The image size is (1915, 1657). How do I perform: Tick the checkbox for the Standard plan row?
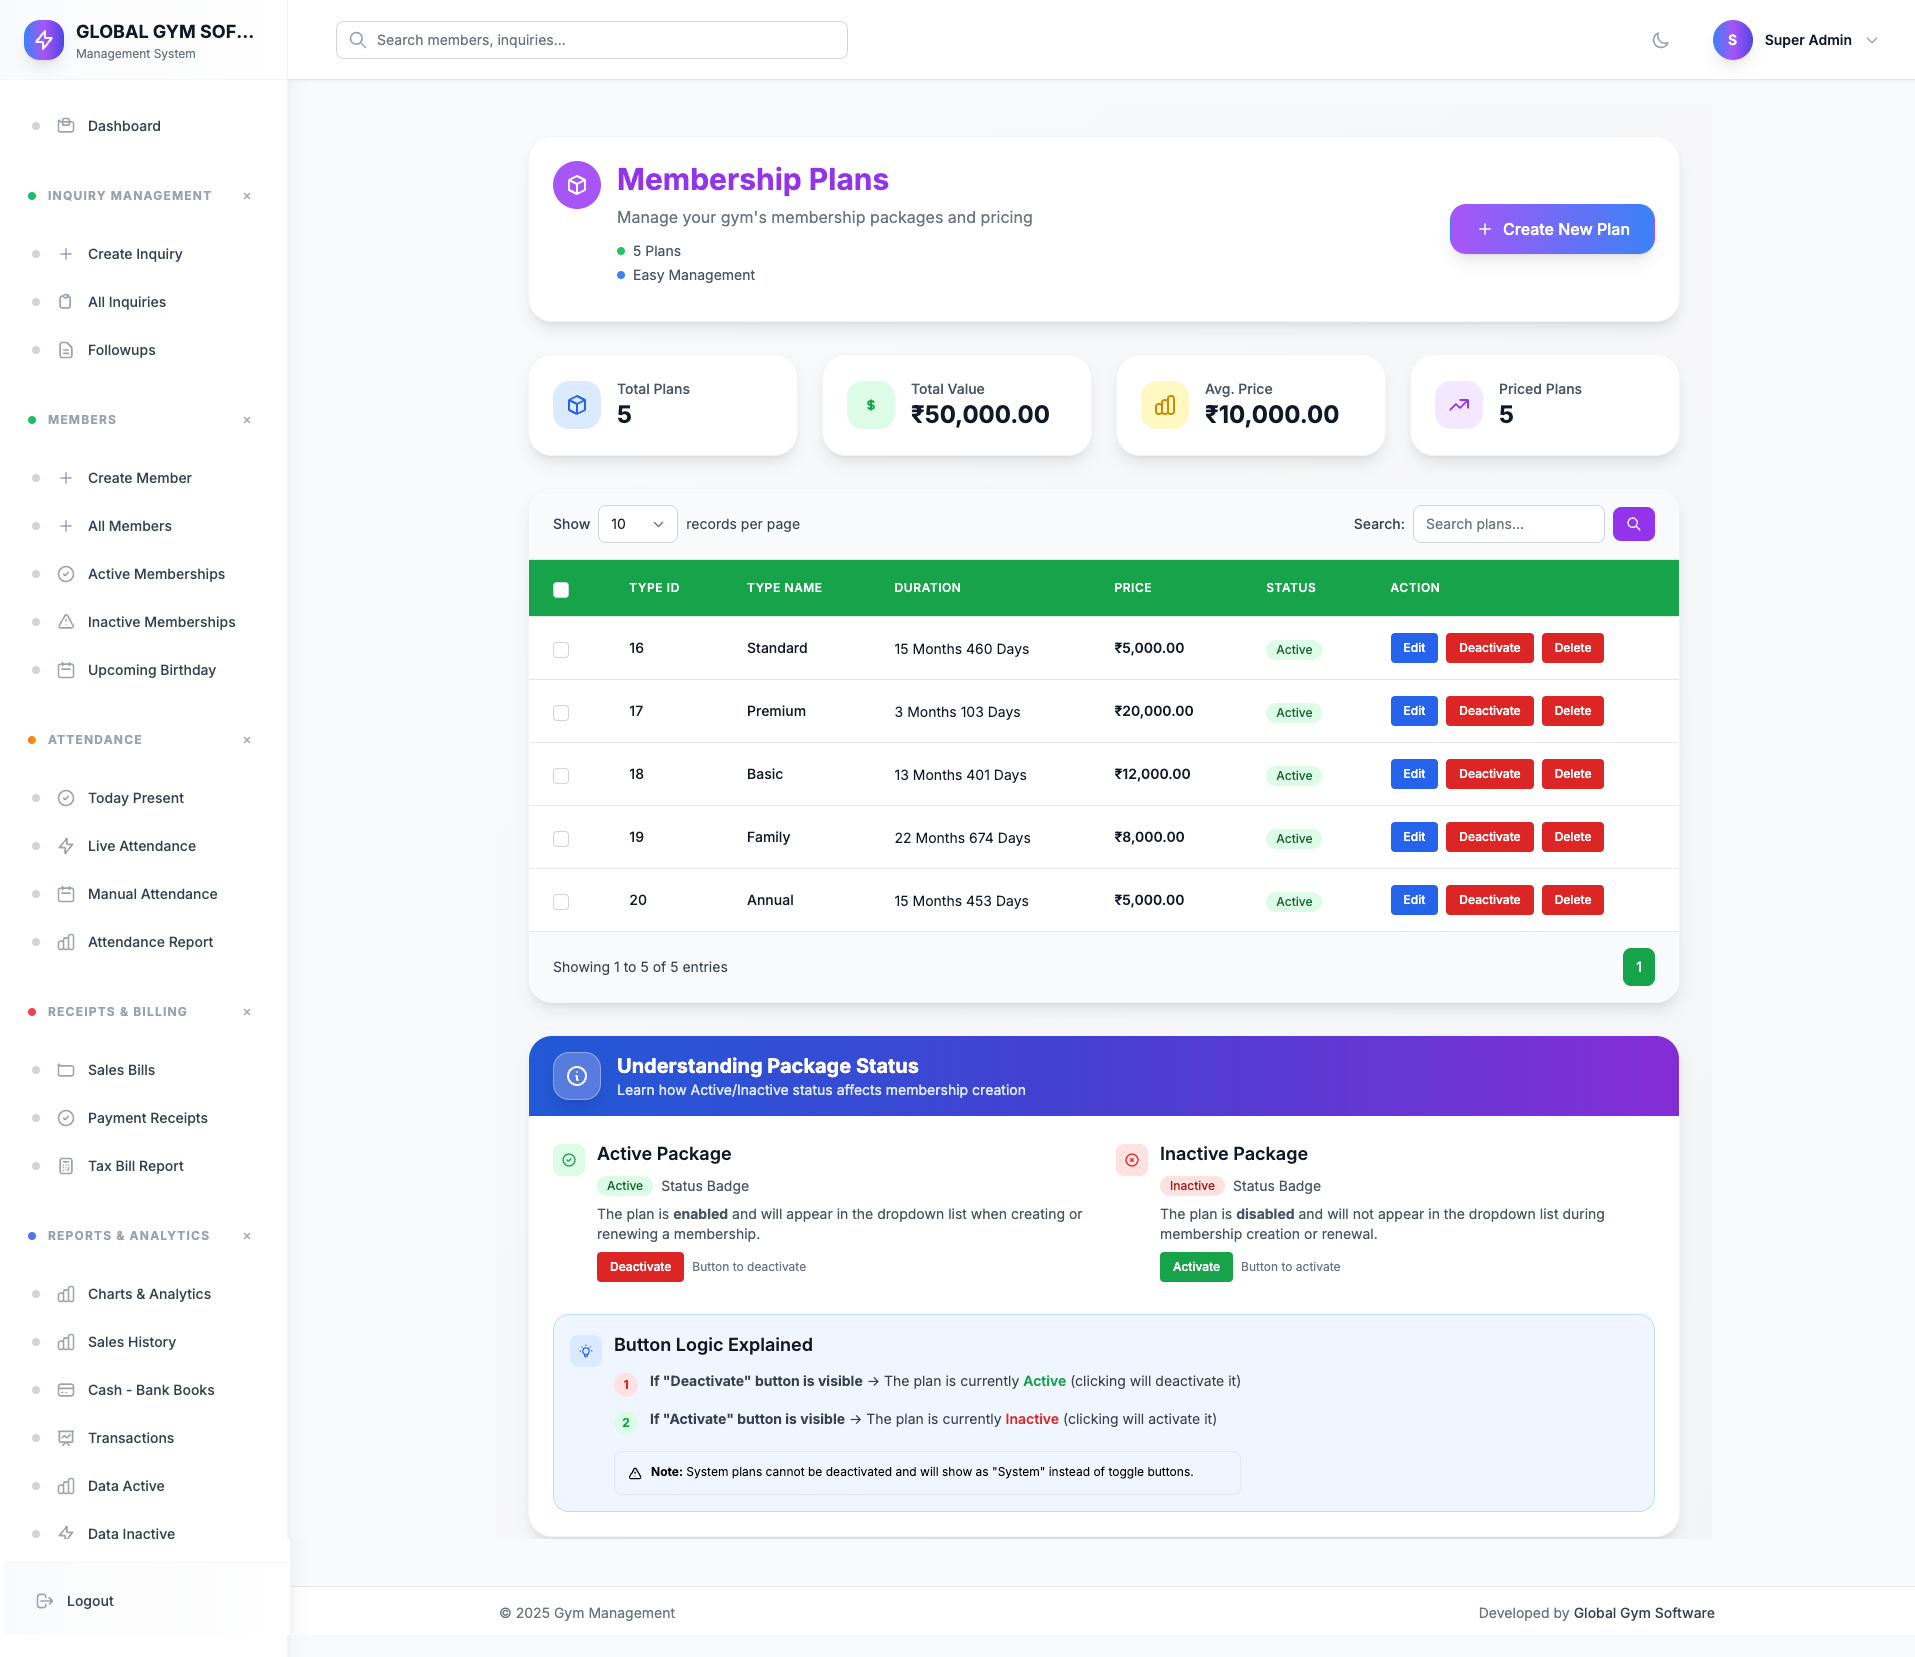point(561,650)
